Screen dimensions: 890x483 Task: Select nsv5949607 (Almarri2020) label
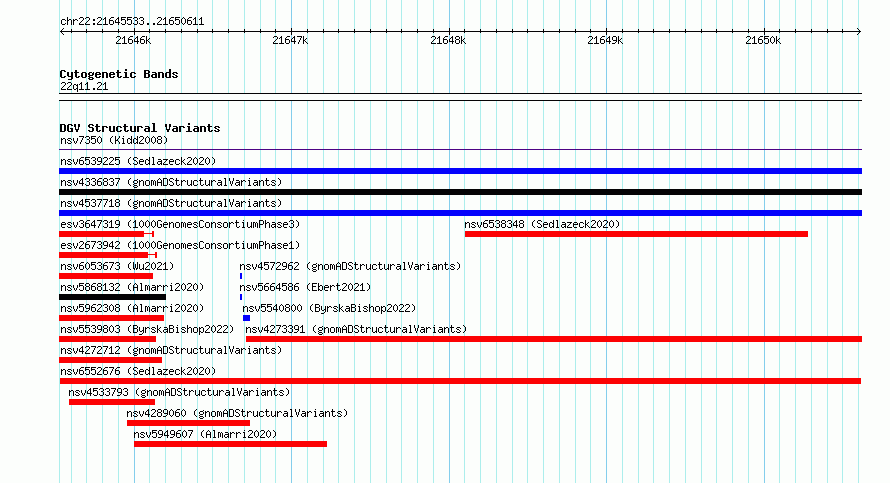tap(205, 434)
